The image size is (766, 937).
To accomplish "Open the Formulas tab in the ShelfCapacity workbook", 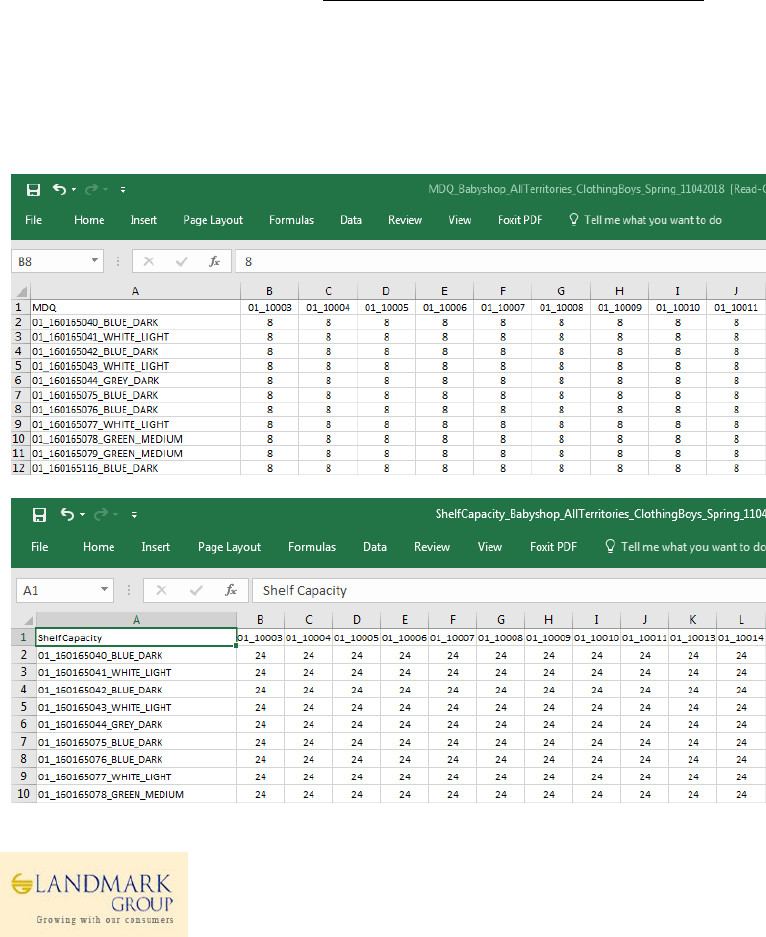I will (312, 547).
